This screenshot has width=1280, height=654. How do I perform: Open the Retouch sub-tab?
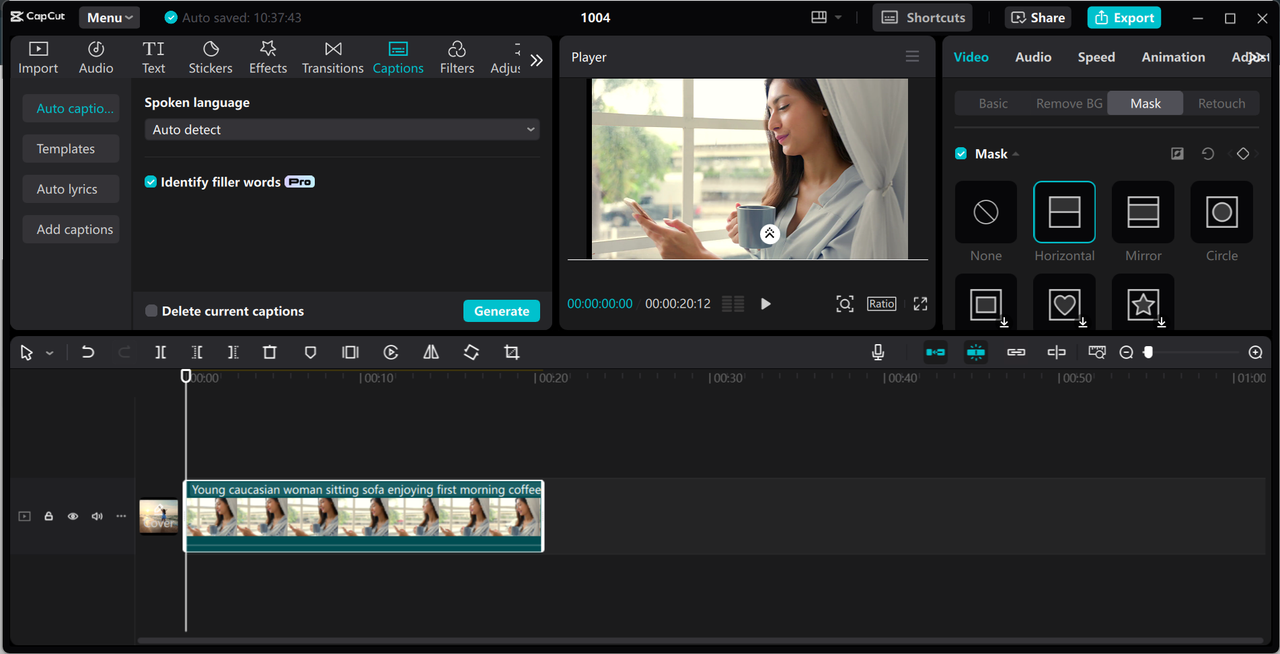1221,103
